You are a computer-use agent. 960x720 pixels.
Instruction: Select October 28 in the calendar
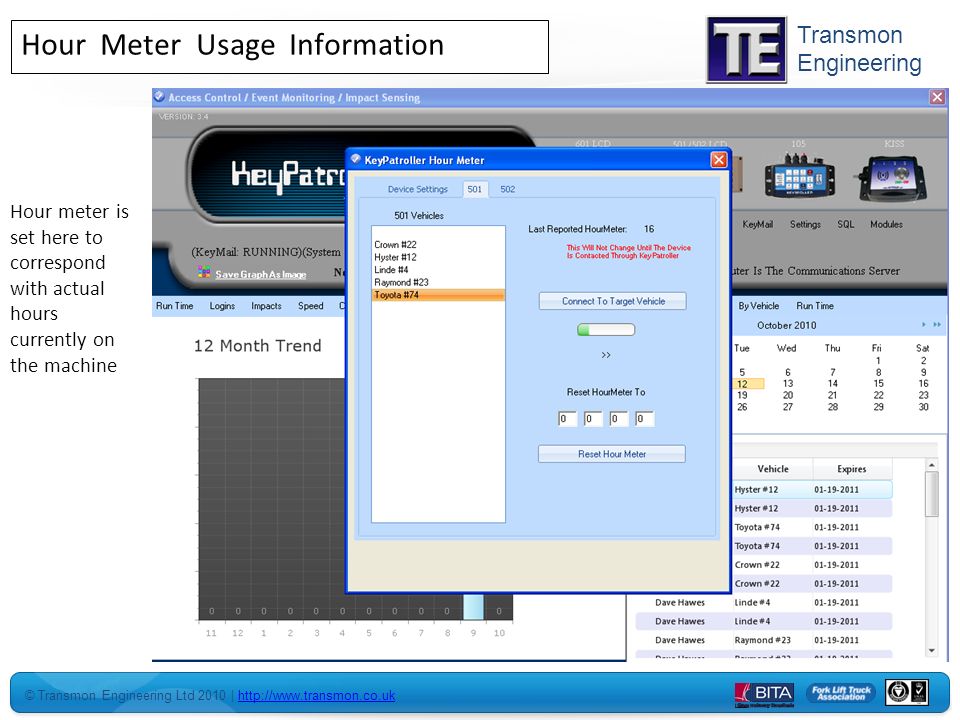833,407
